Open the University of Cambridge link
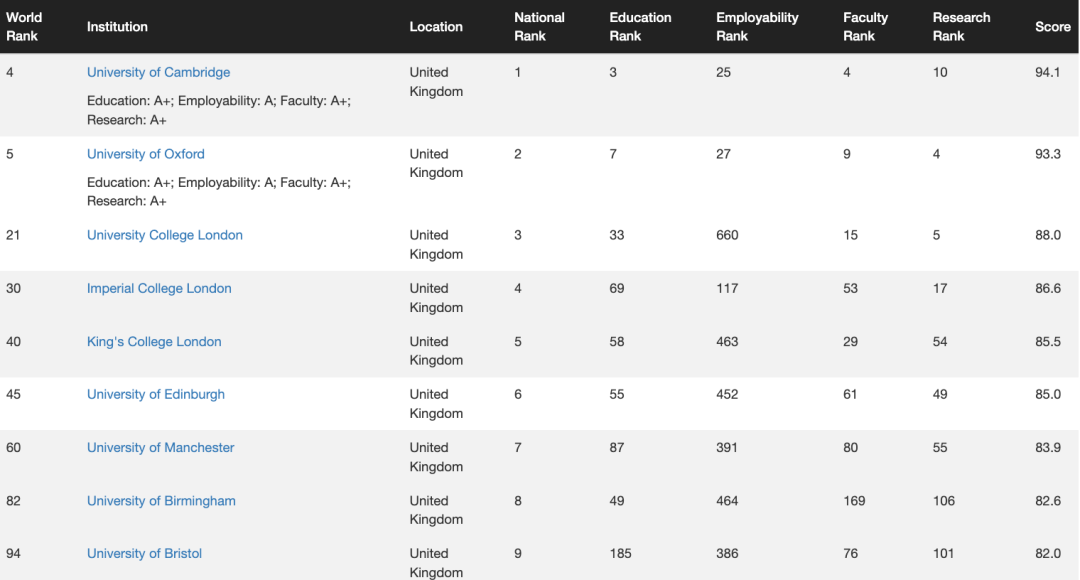Image resolution: width=1080 pixels, height=580 pixels. tap(158, 72)
